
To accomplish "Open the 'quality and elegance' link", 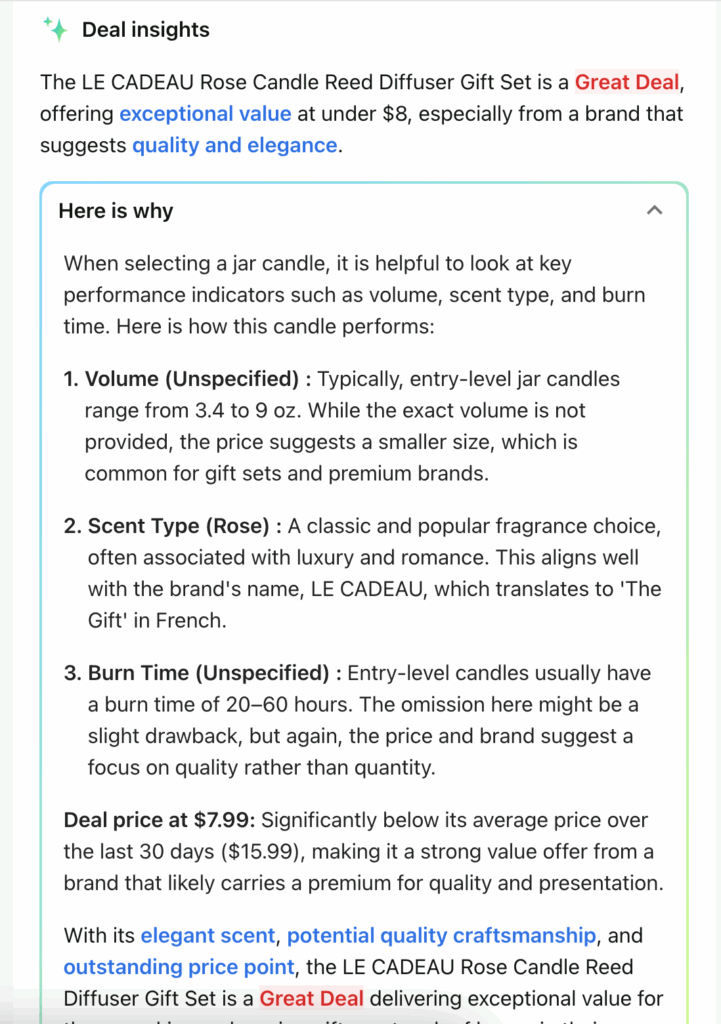I will click(x=234, y=145).
